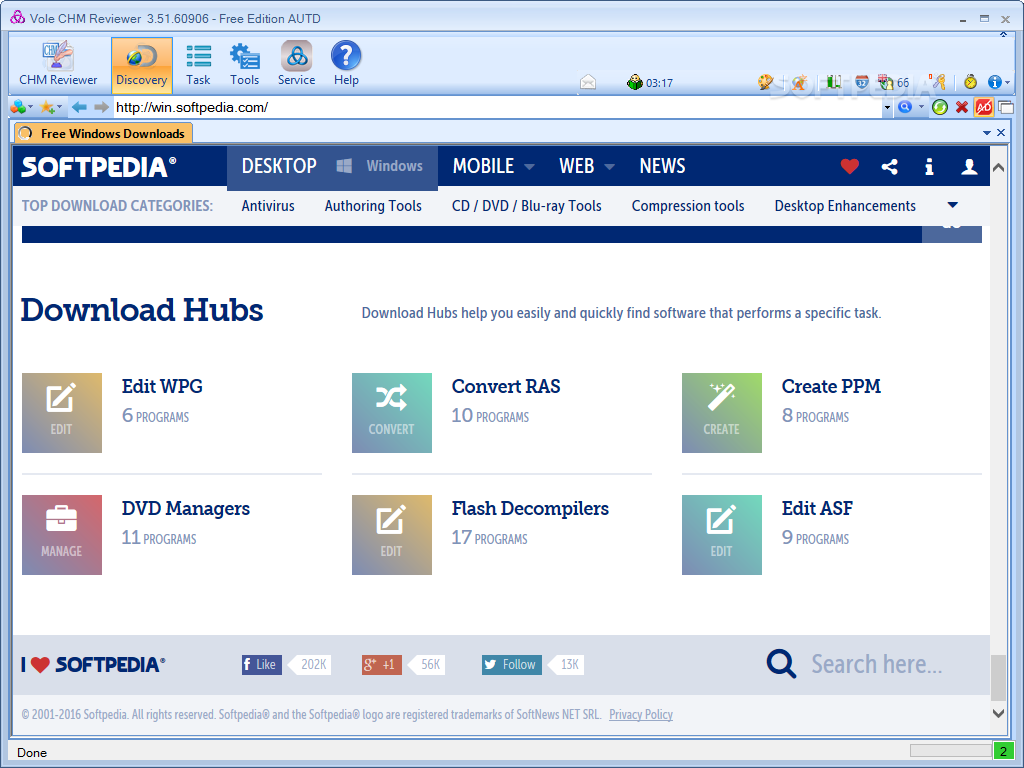Click the golden keys icon

pyautogui.click(x=937, y=82)
